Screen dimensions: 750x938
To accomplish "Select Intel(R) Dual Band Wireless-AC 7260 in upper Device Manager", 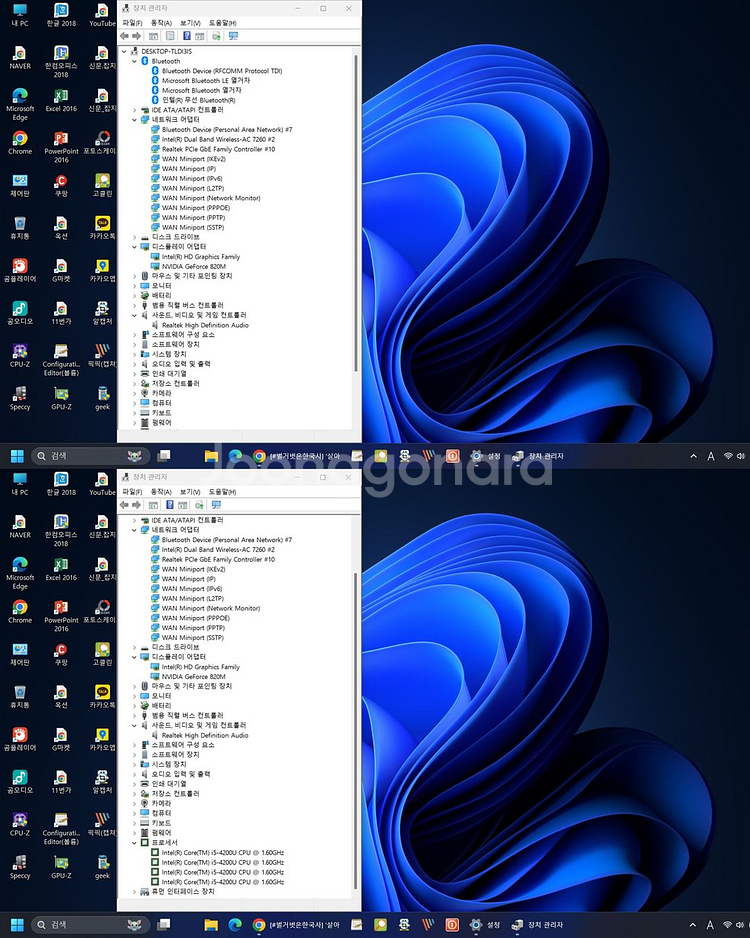I will tap(218, 139).
